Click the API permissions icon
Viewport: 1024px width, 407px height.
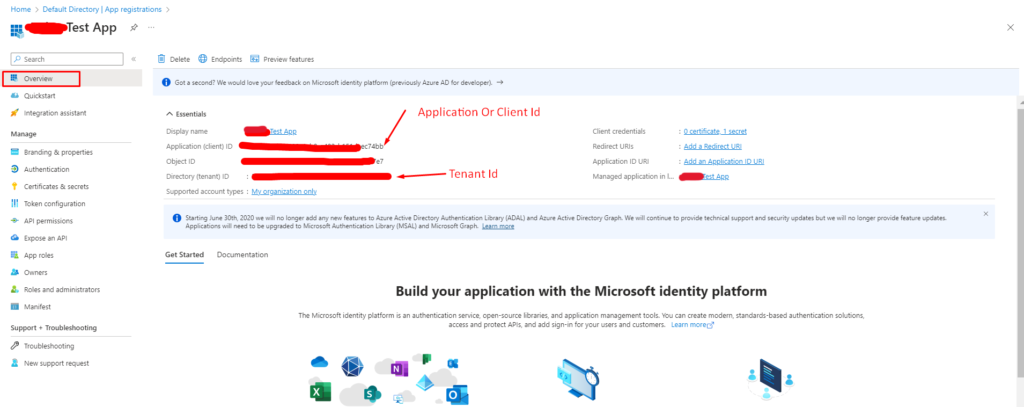[14, 221]
